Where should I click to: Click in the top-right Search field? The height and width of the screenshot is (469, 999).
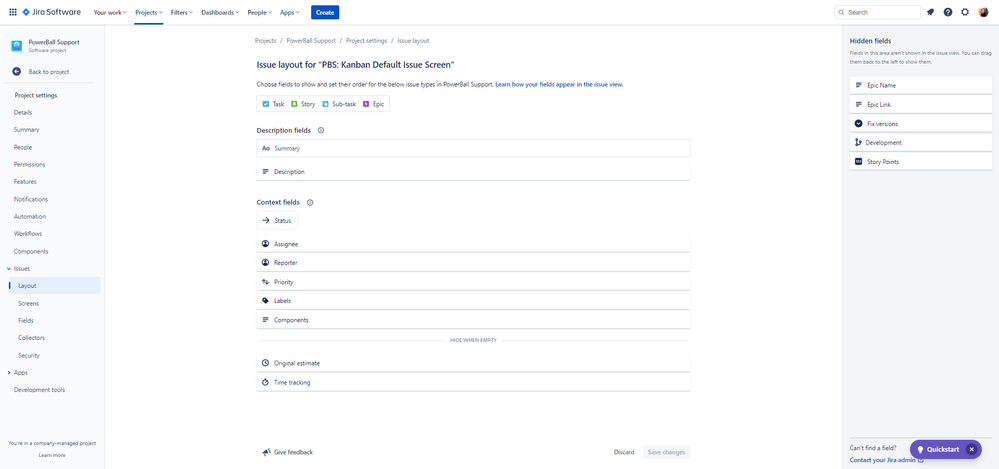point(877,12)
